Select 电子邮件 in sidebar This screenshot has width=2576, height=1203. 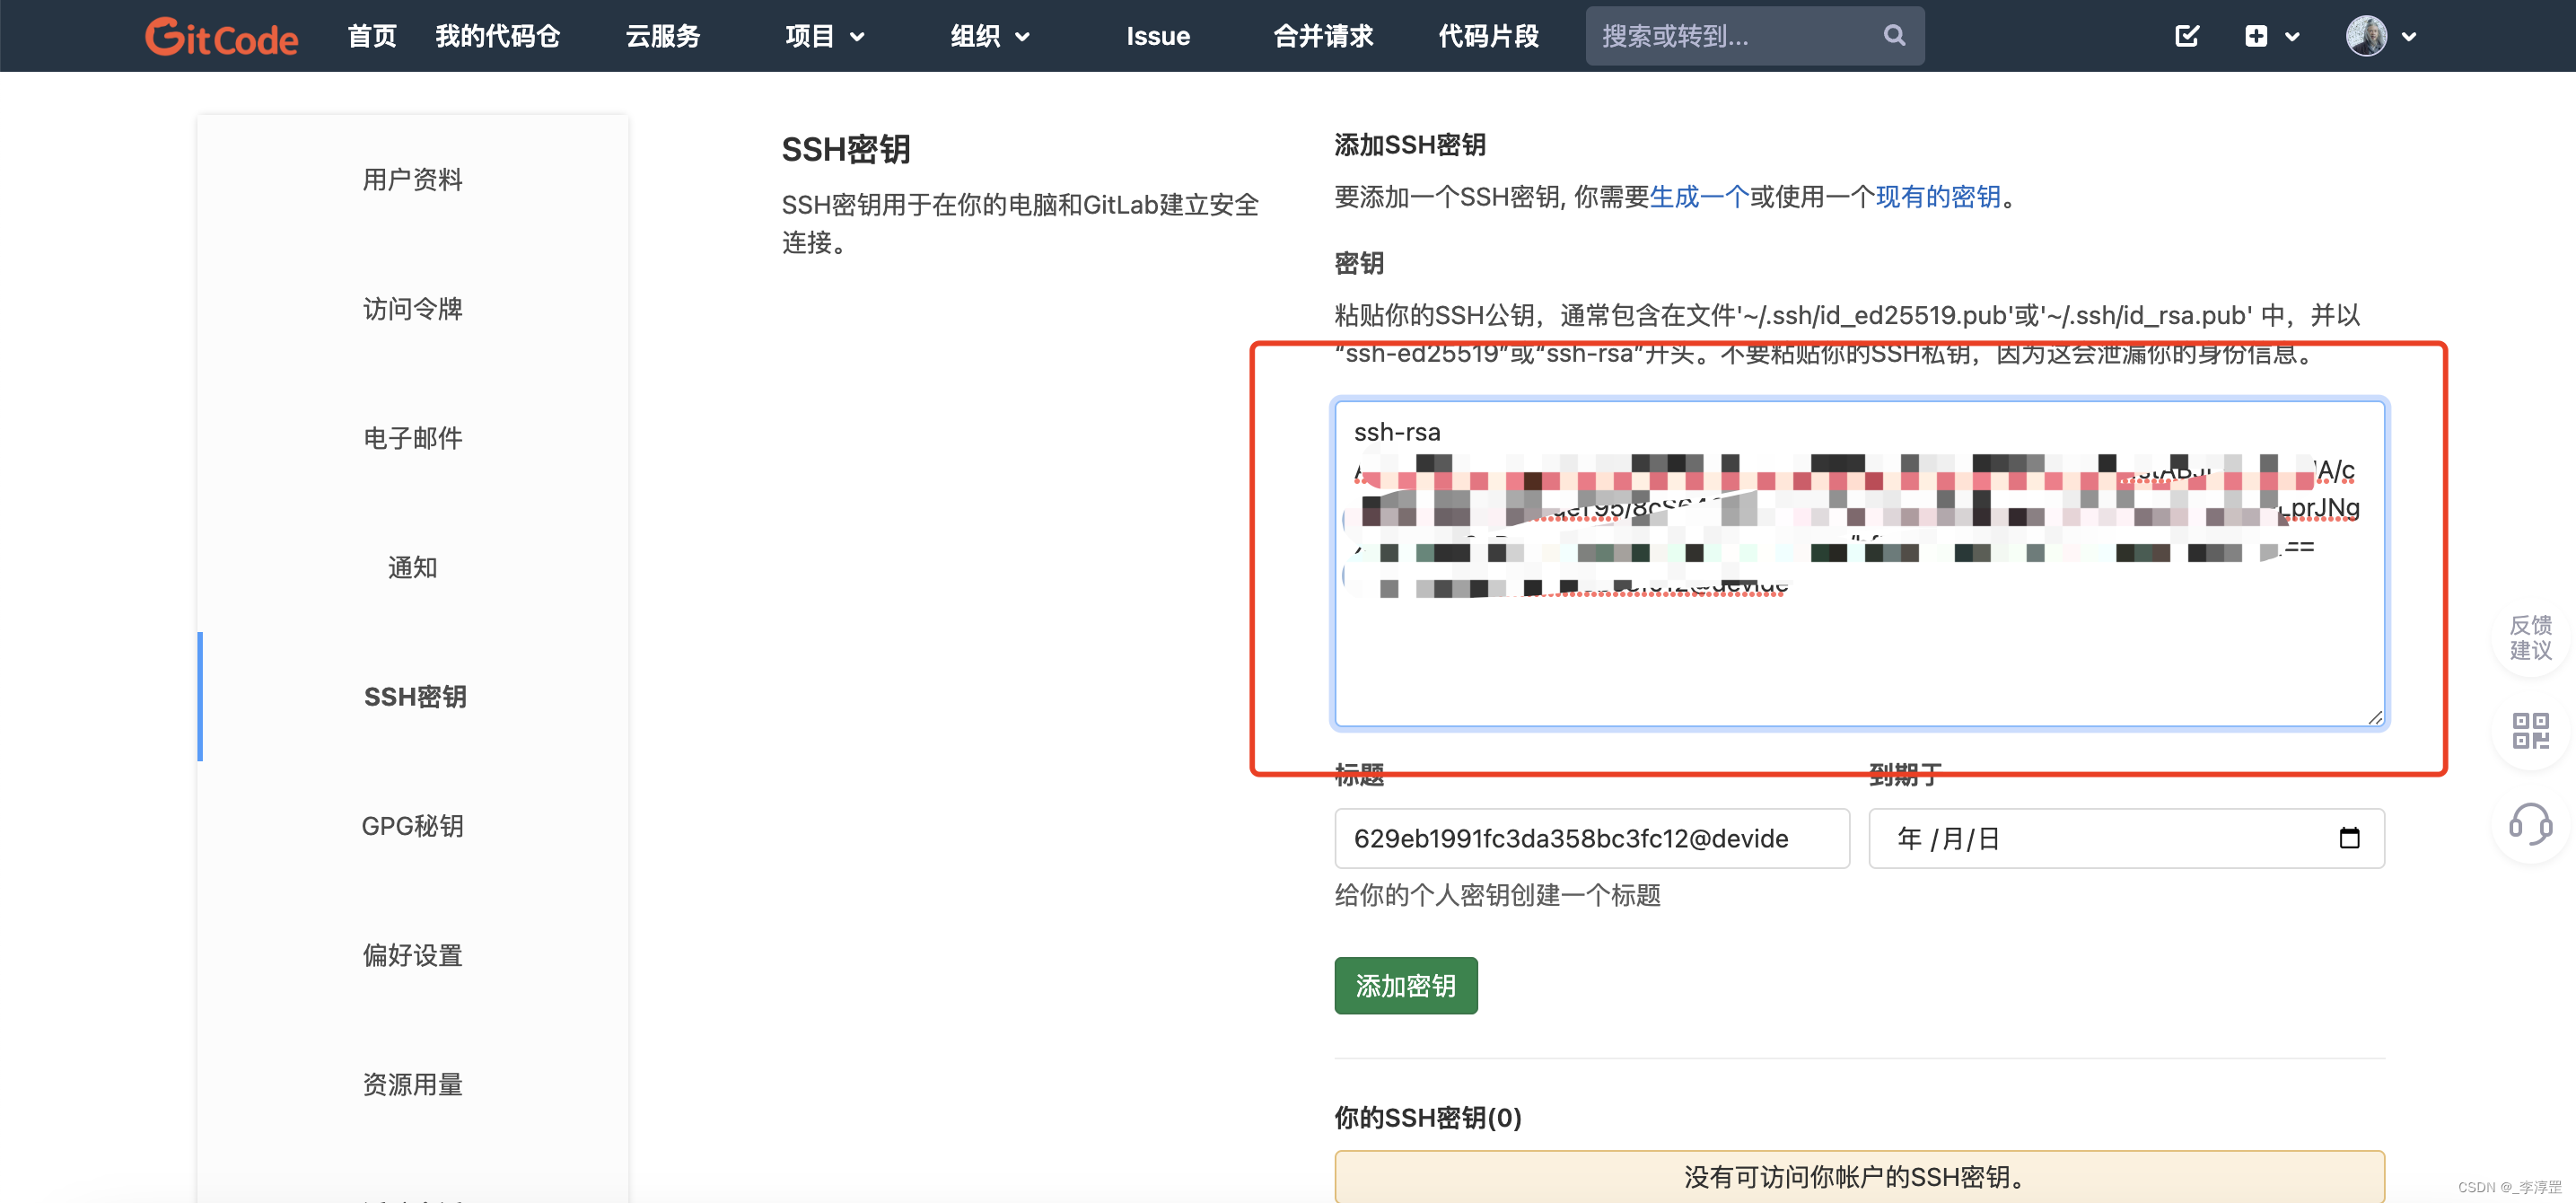coord(413,438)
